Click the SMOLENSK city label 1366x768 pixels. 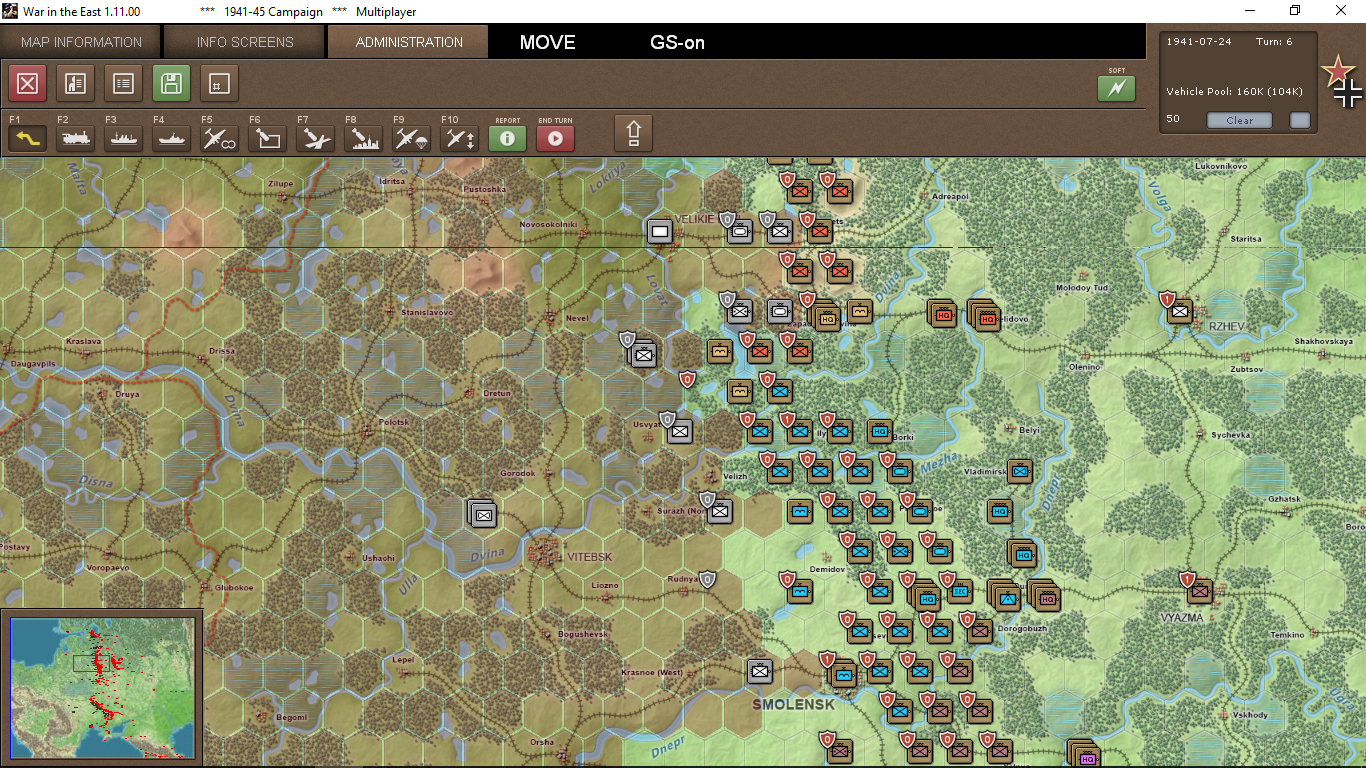(x=793, y=704)
